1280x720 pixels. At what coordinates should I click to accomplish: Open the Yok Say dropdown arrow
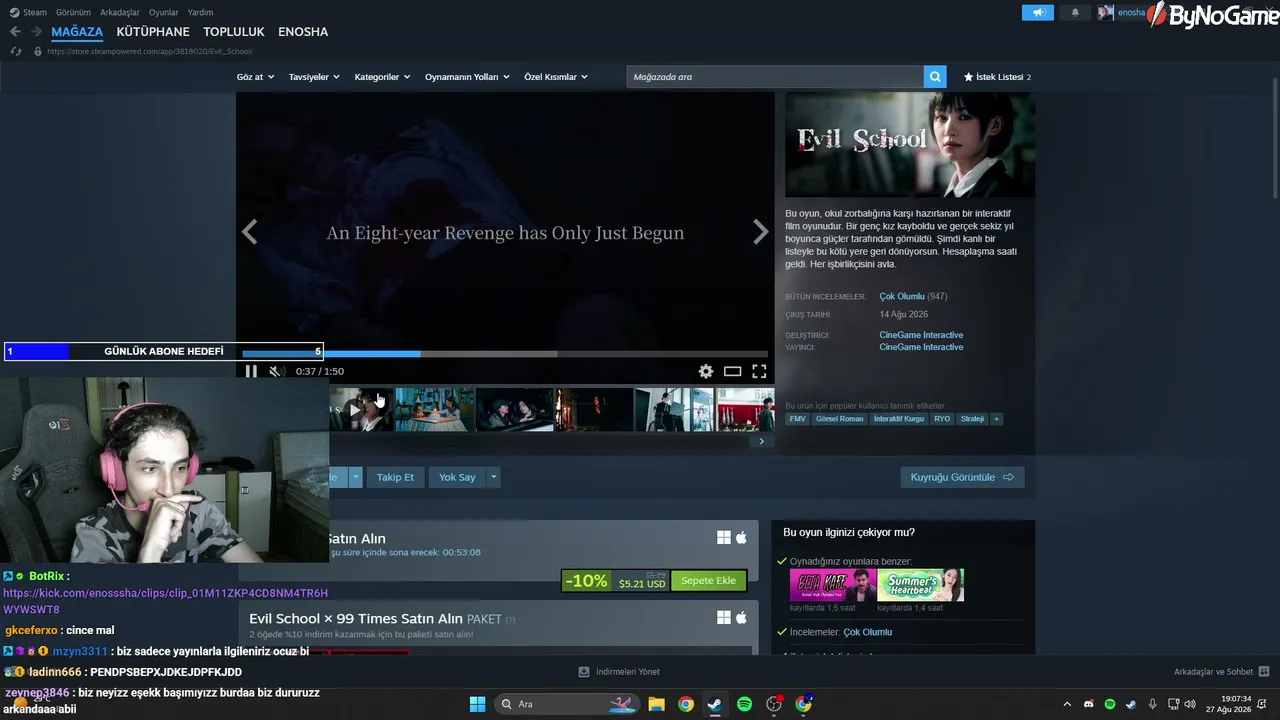(x=493, y=477)
